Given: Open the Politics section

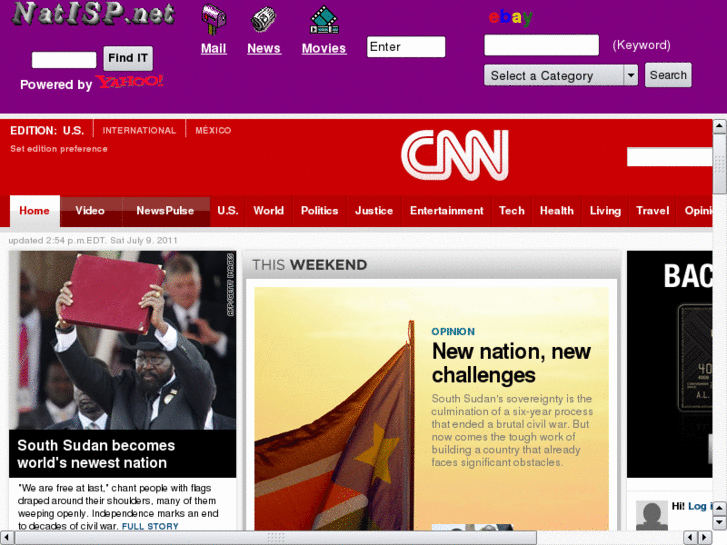Looking at the screenshot, I should [x=319, y=211].
